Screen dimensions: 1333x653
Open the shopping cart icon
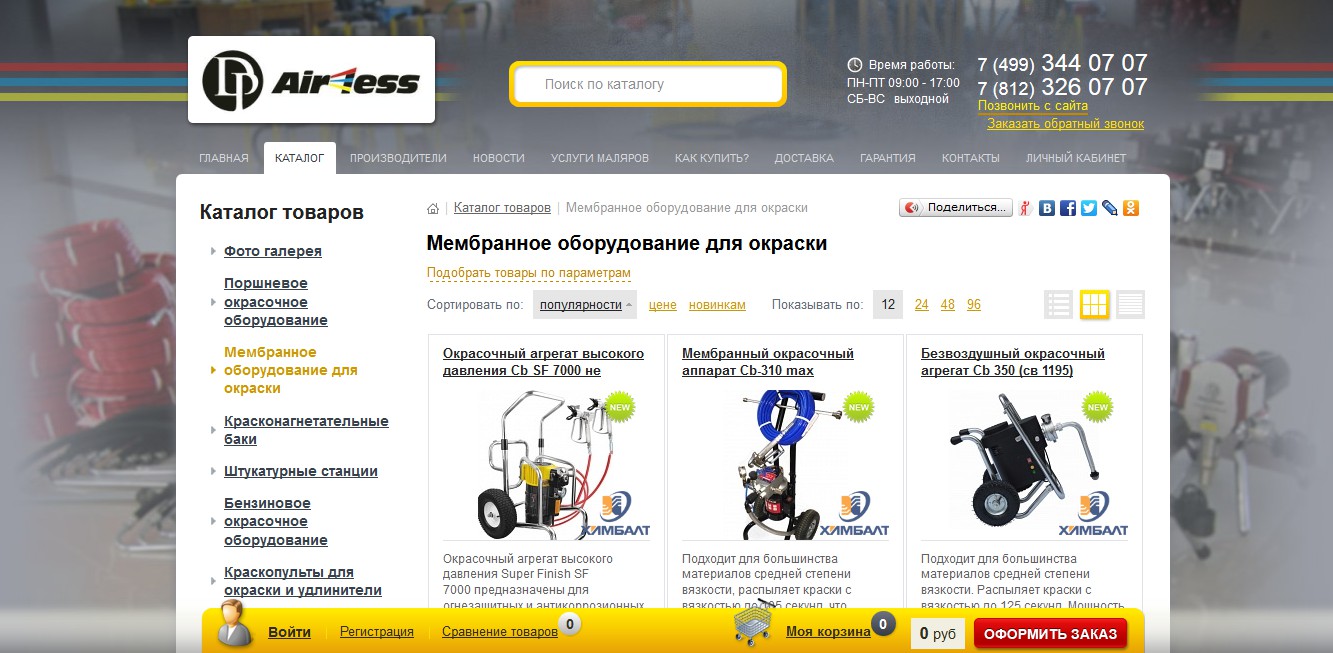pyautogui.click(x=757, y=626)
